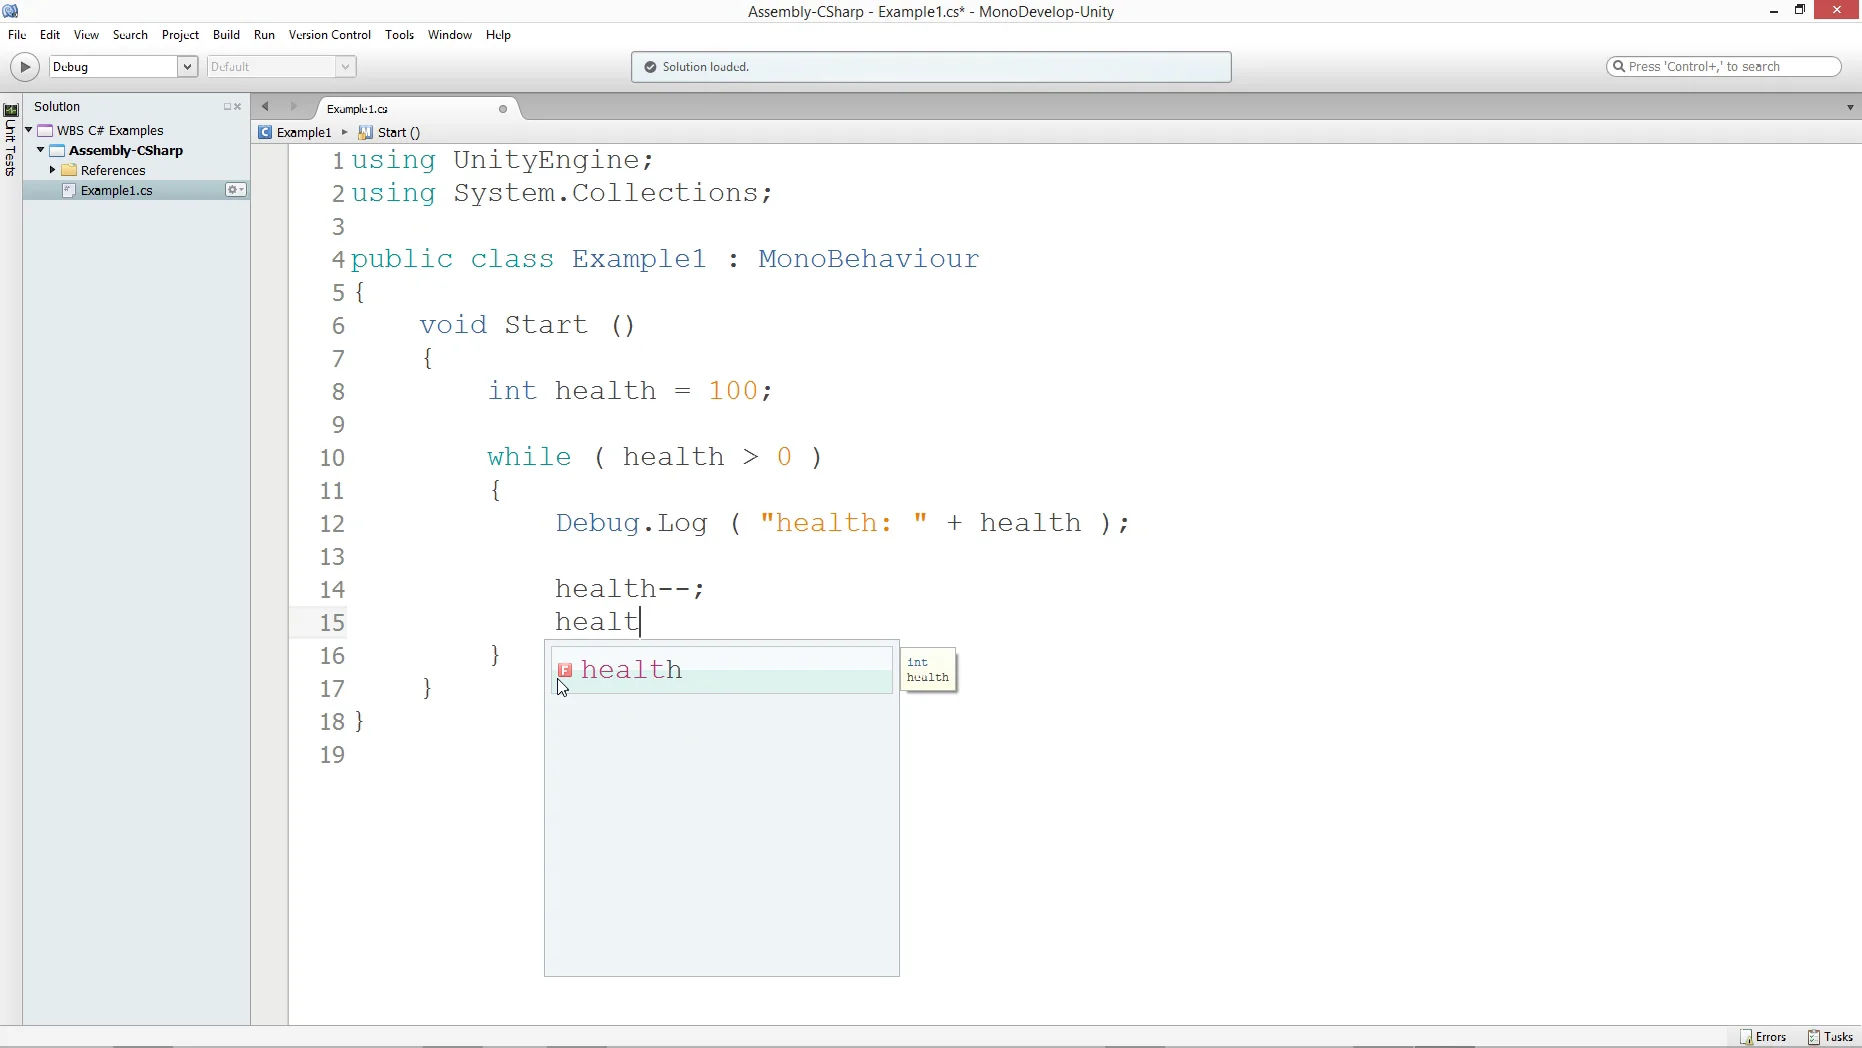The image size is (1862, 1048).
Task: Open the File menu
Action: (x=17, y=35)
